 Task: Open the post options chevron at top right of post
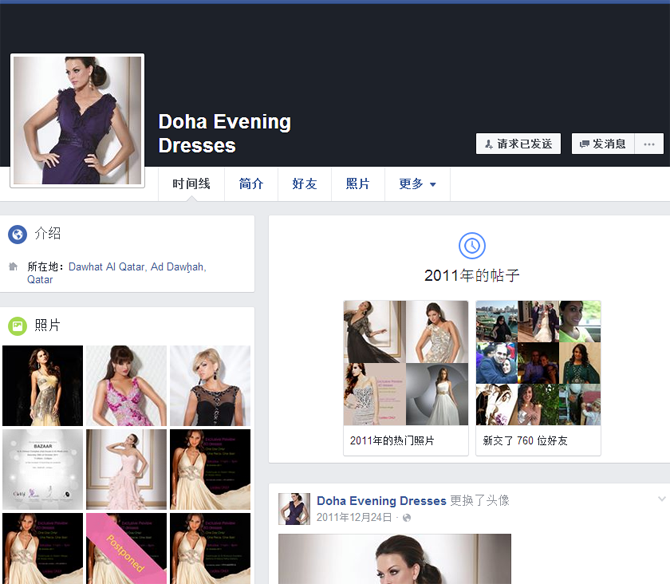(x=661, y=499)
